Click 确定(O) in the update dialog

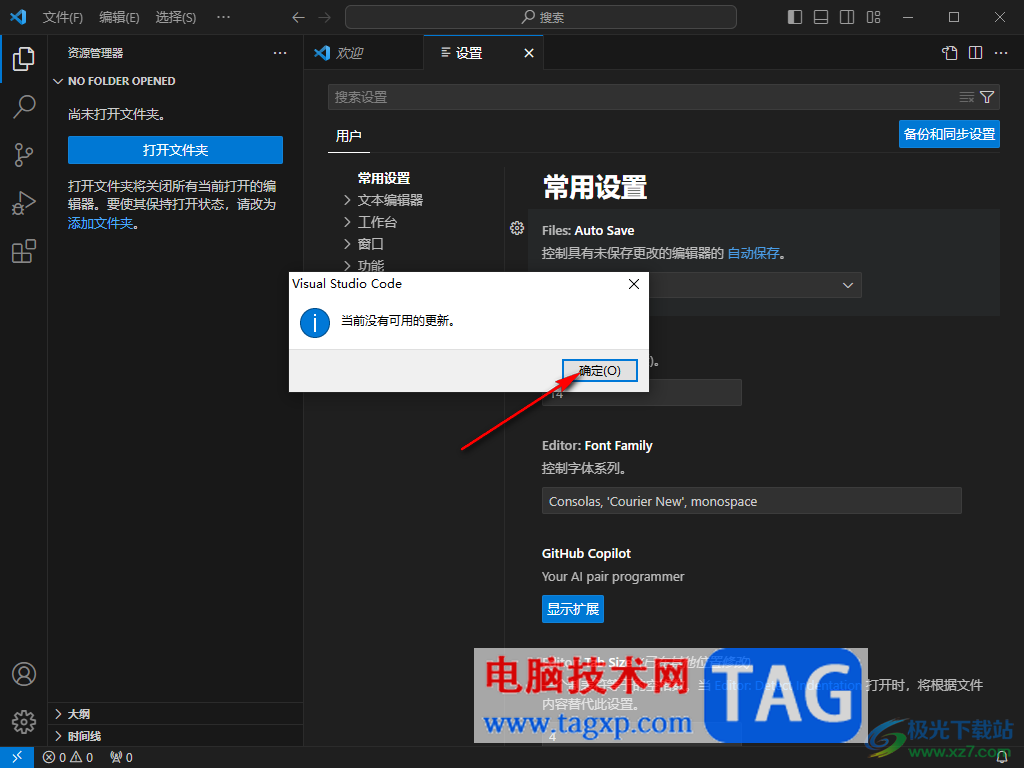(x=600, y=370)
